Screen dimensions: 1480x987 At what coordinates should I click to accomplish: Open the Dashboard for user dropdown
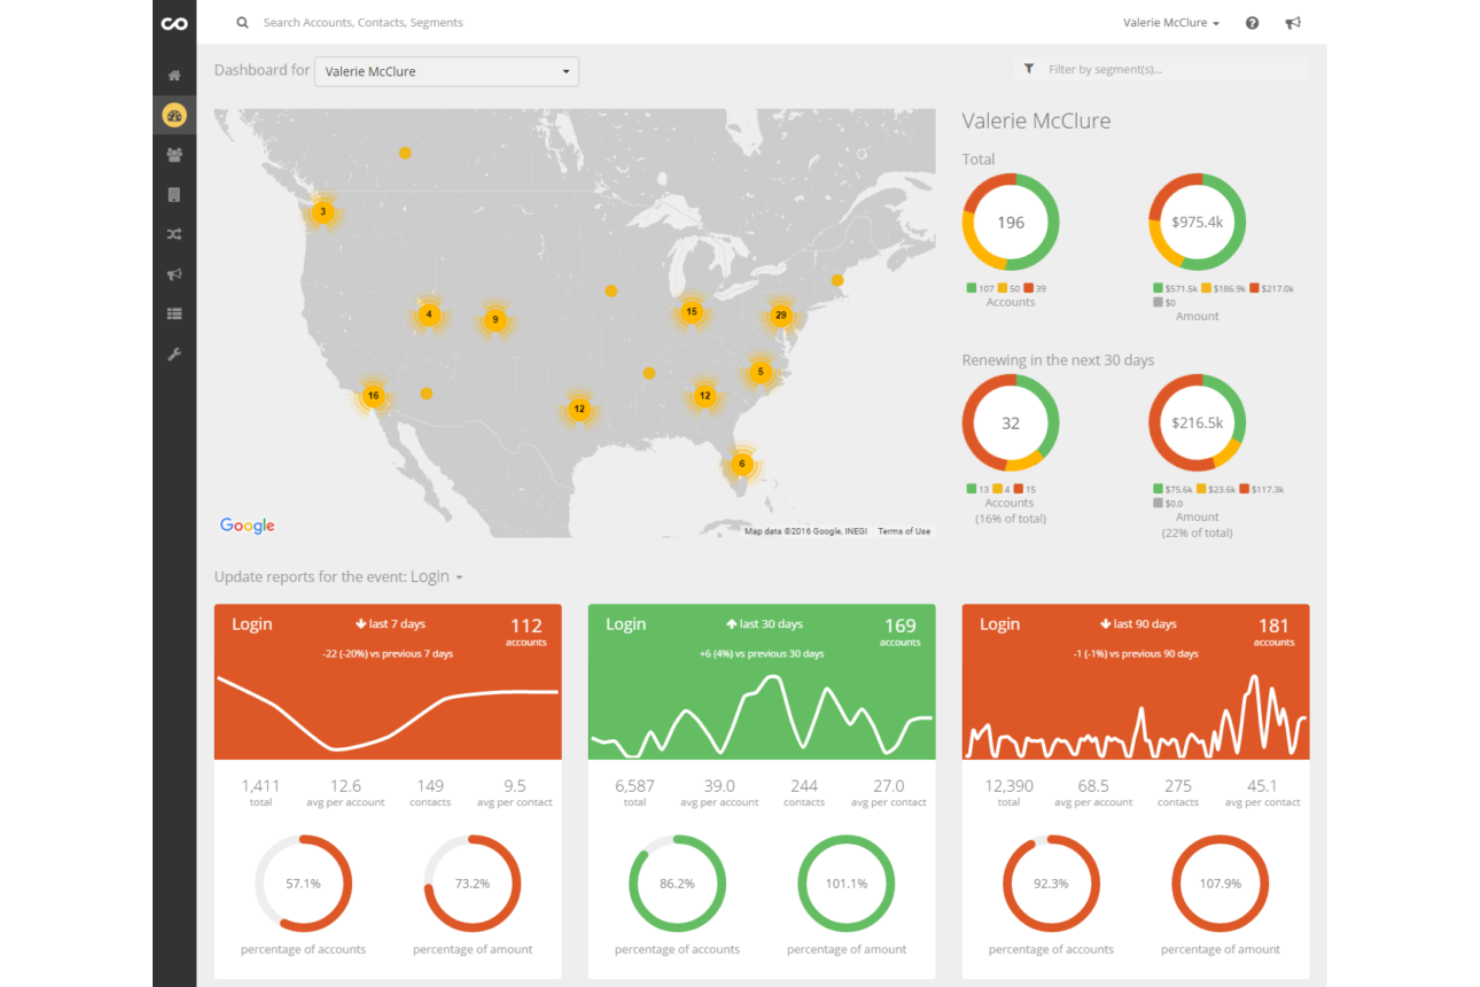tap(446, 71)
